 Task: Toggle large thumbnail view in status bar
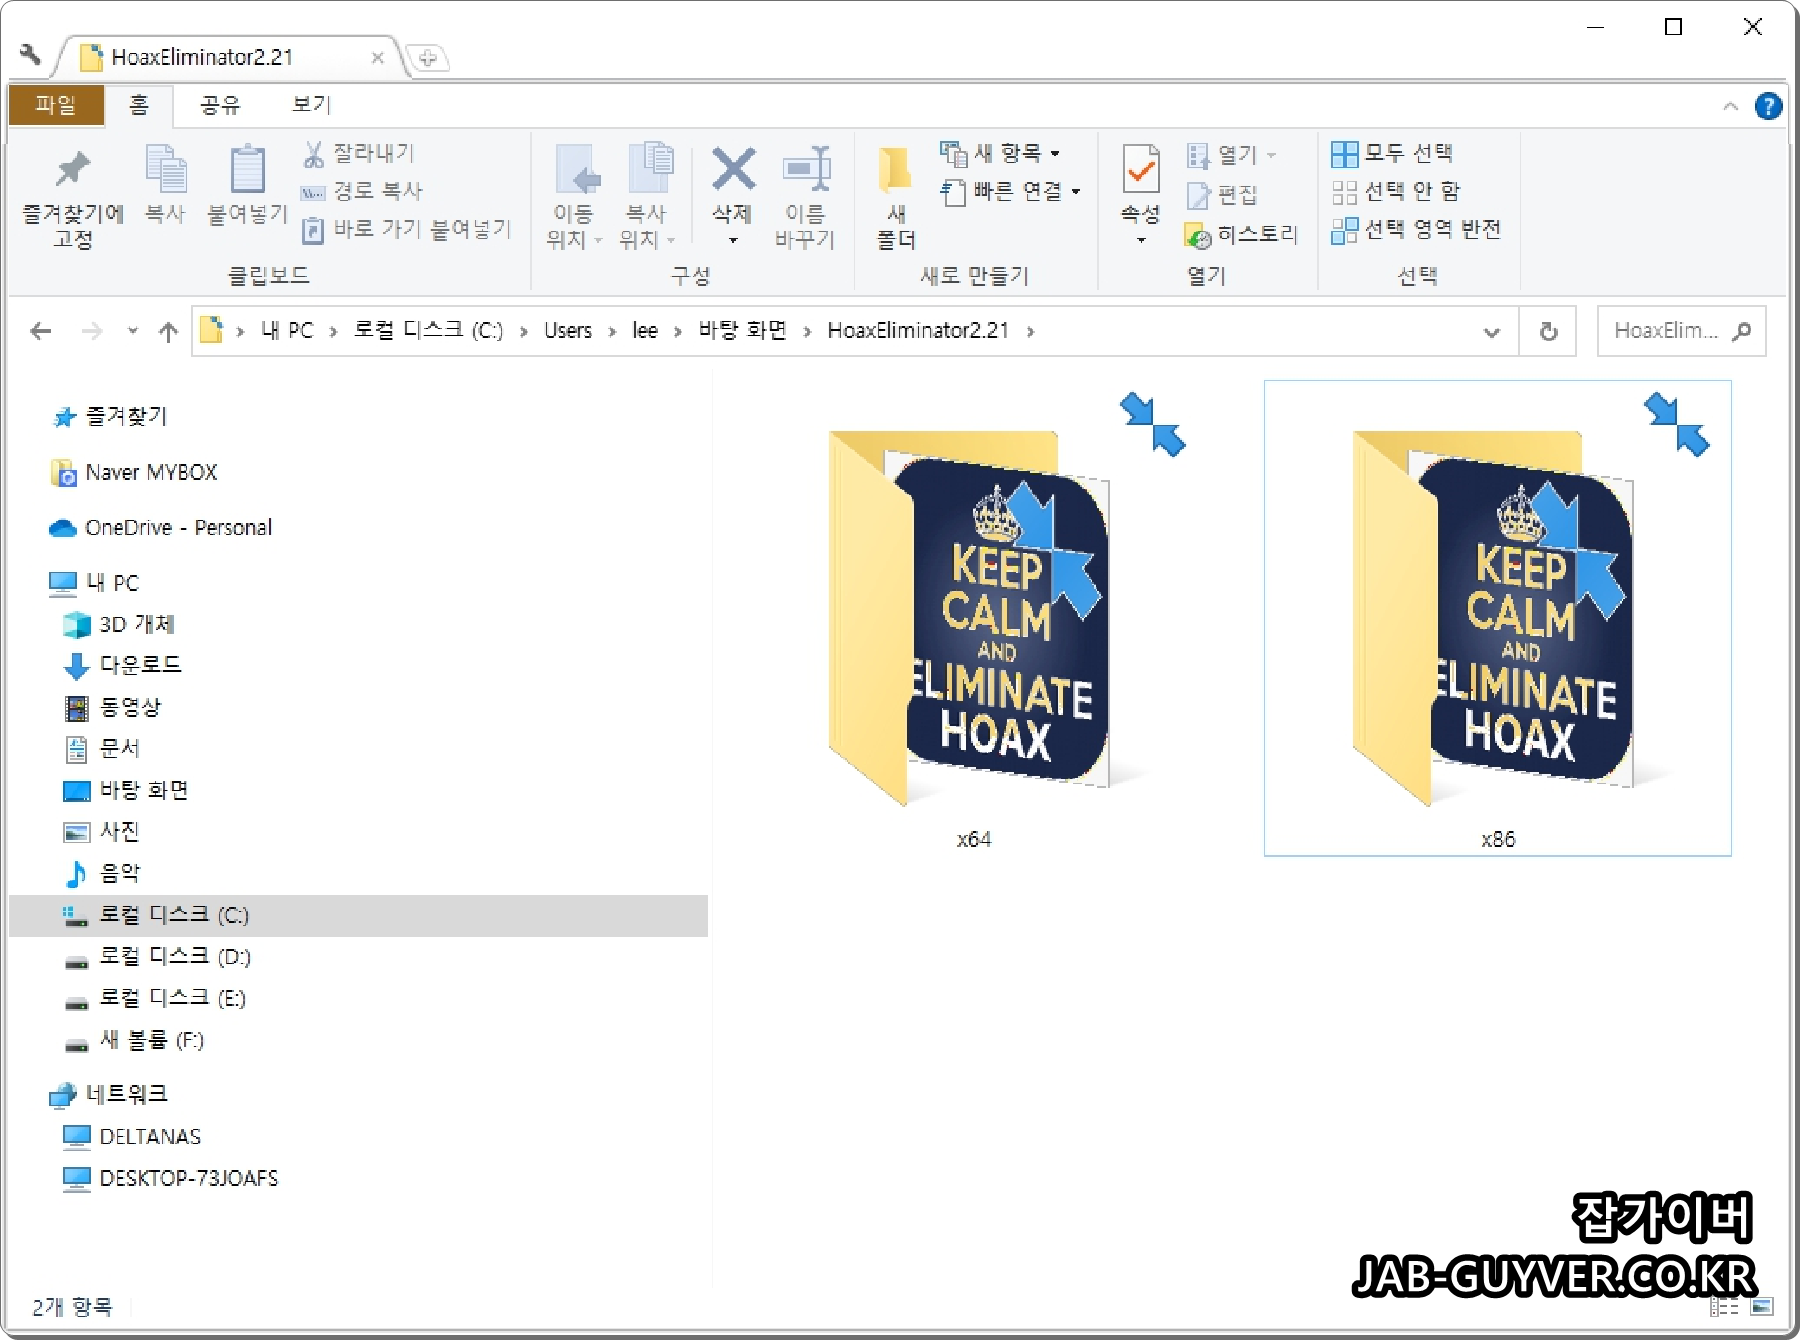(x=1762, y=1307)
